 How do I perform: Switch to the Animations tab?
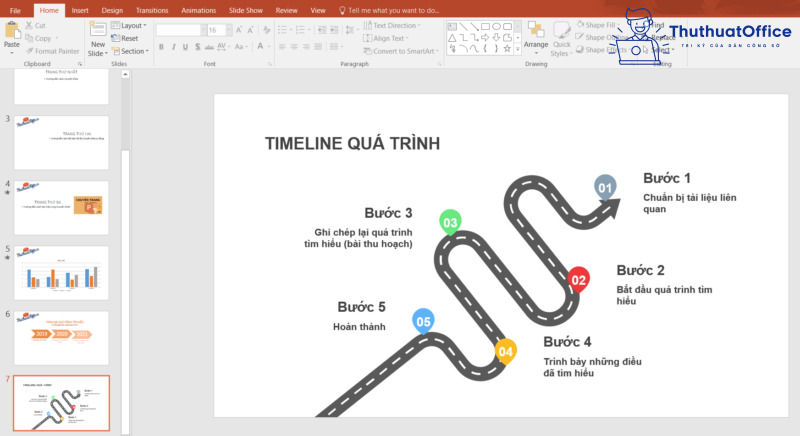198,10
